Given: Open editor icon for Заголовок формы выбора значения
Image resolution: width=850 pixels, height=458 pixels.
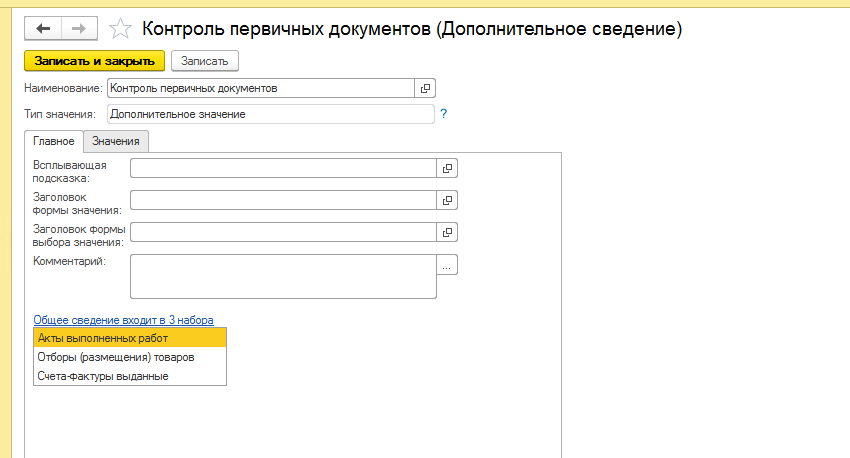Looking at the screenshot, I should tap(447, 232).
